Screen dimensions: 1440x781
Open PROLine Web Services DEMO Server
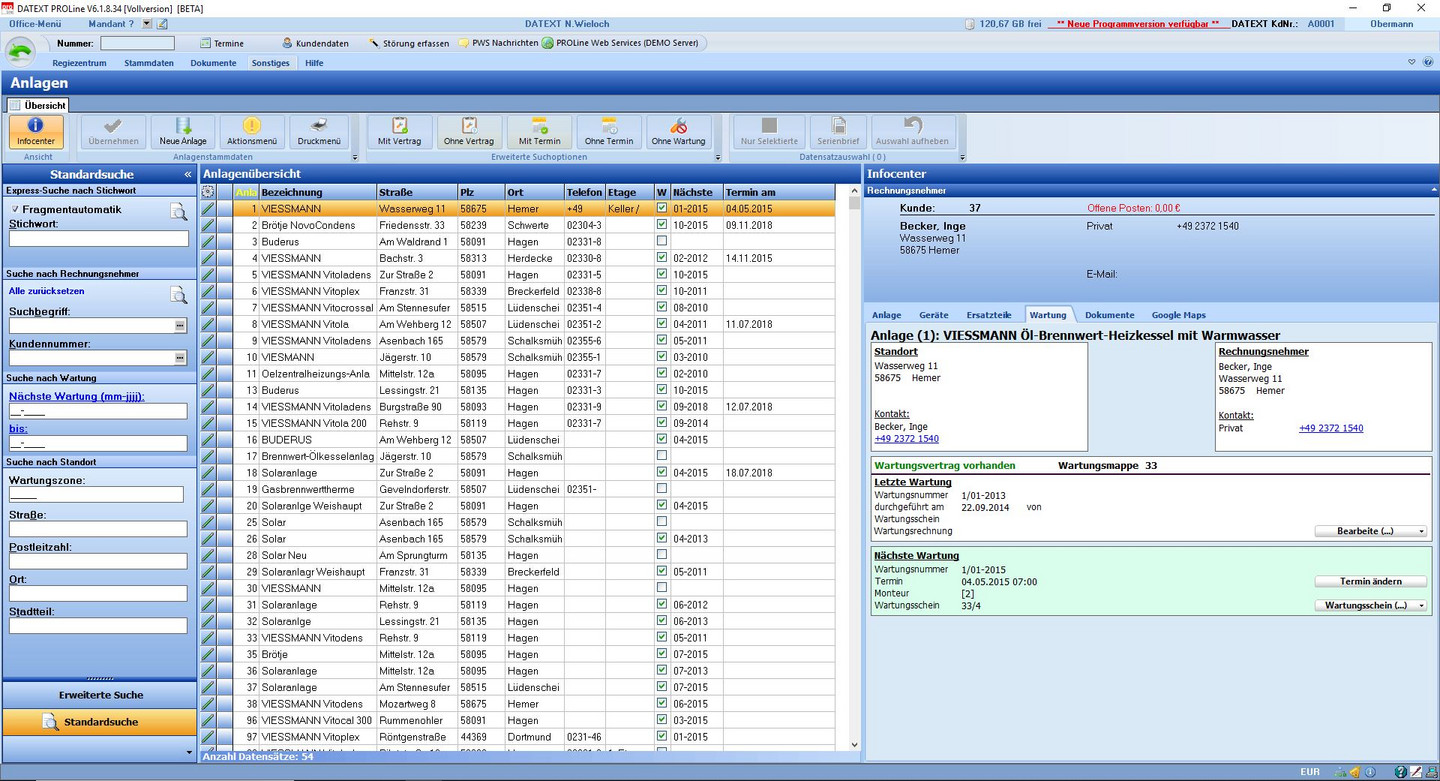(x=622, y=43)
